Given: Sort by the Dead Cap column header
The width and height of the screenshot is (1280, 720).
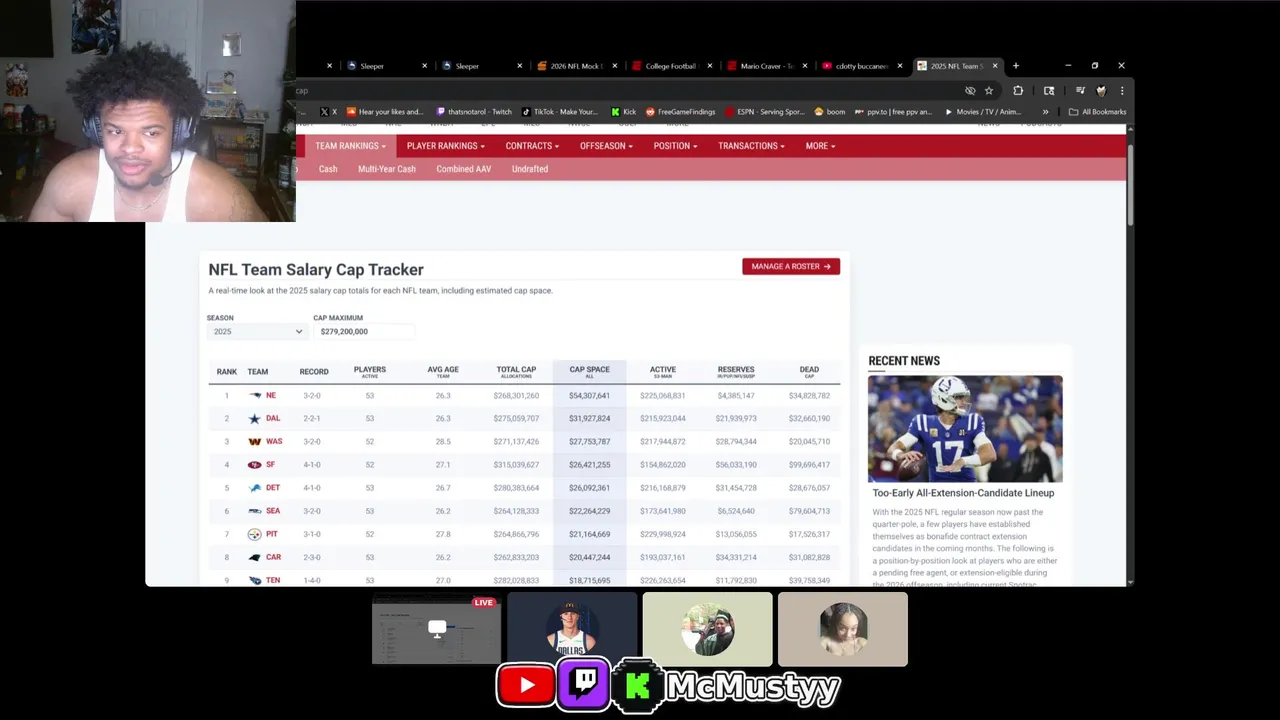Looking at the screenshot, I should click(x=809, y=371).
